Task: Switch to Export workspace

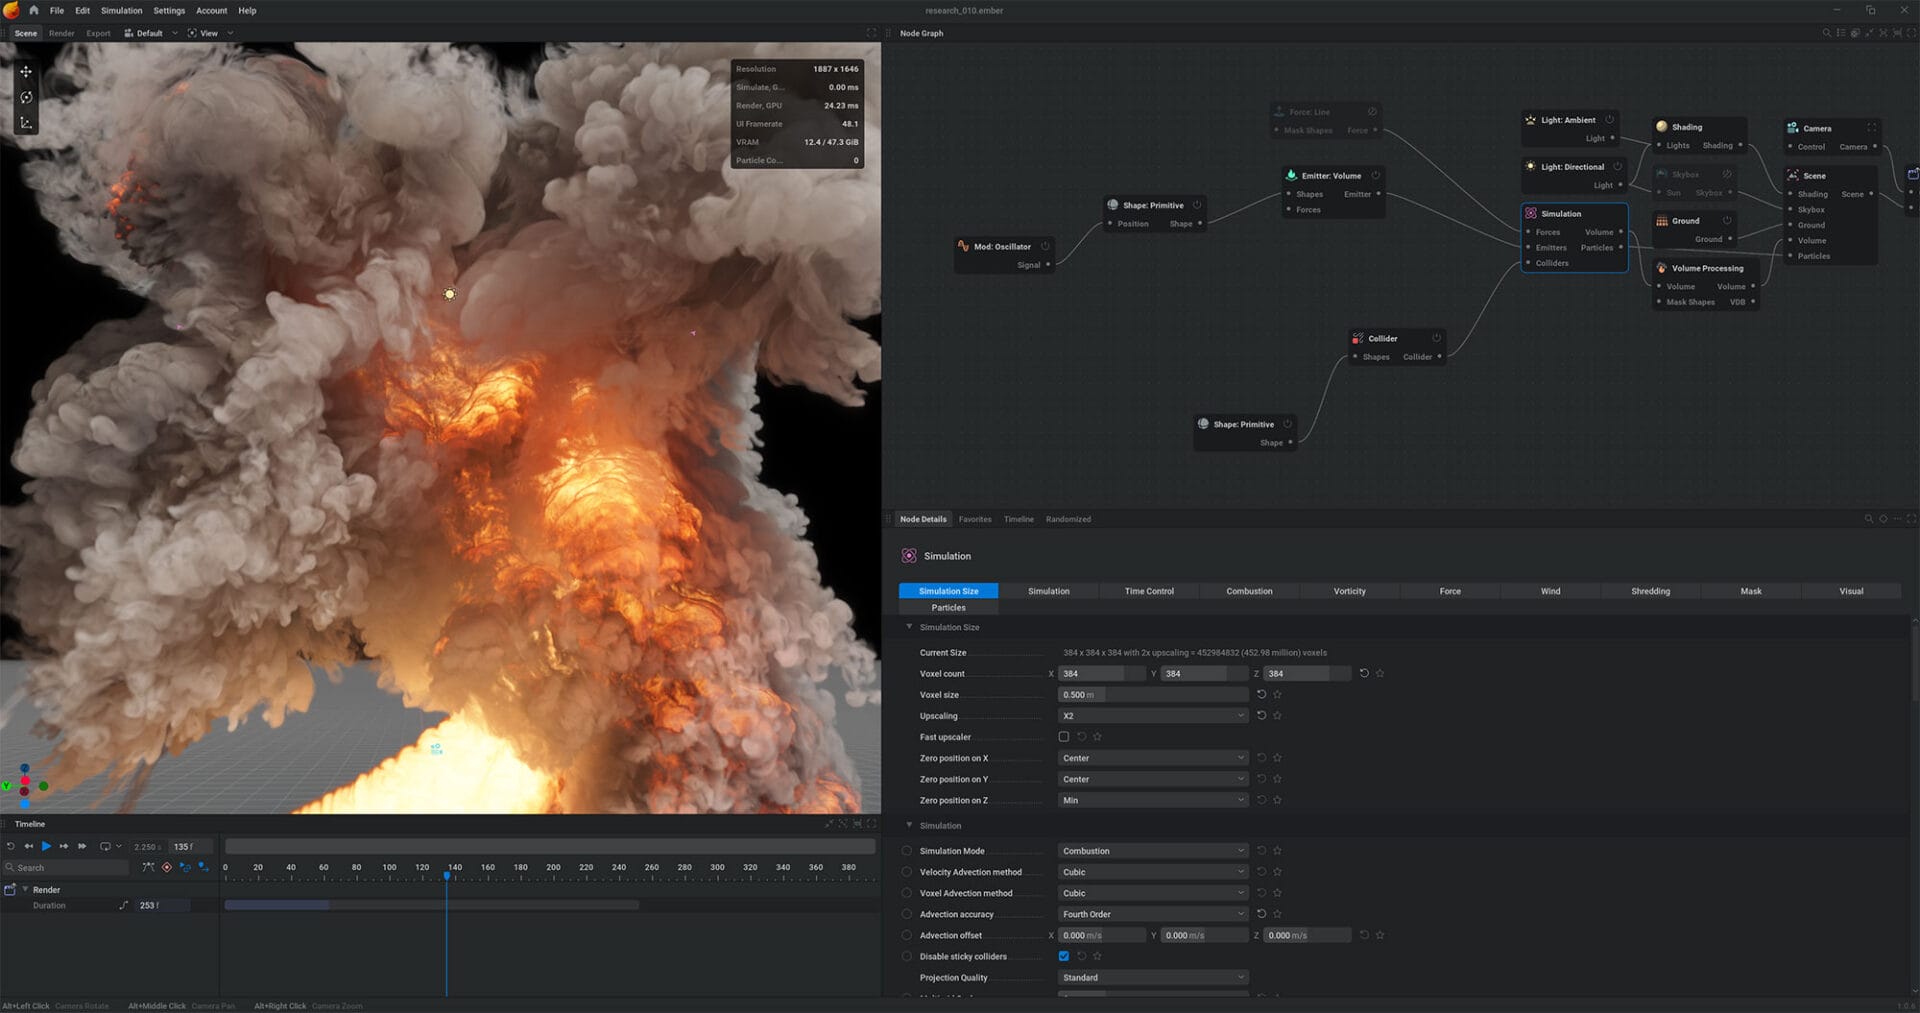Action: click(x=98, y=33)
